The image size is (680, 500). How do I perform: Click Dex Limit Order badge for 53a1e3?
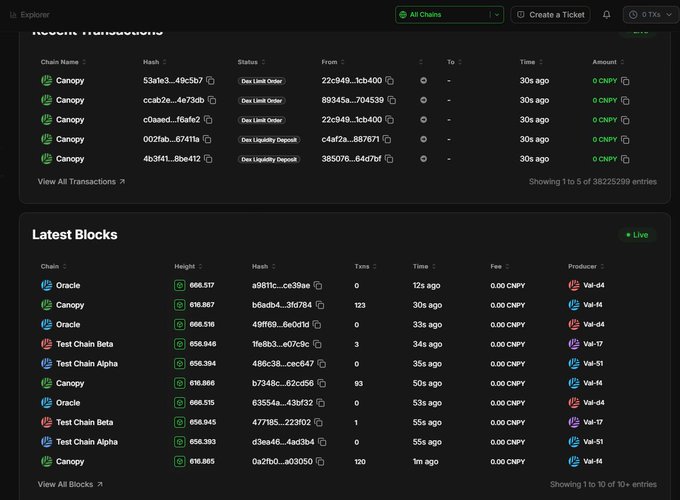click(262, 81)
